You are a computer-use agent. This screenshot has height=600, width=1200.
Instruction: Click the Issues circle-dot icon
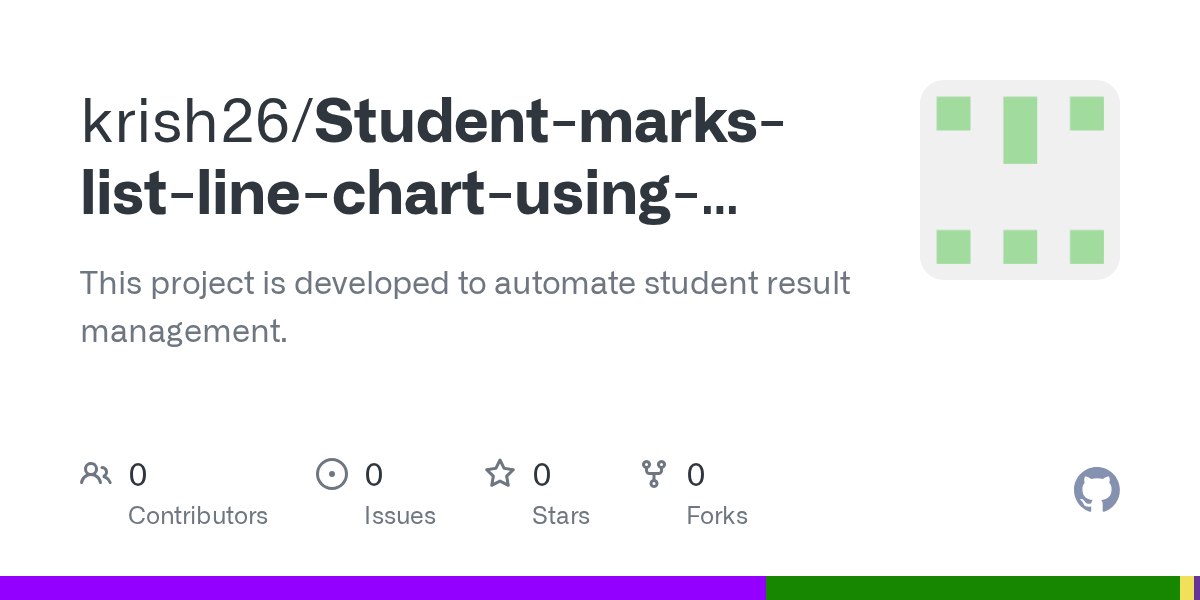coord(332,474)
